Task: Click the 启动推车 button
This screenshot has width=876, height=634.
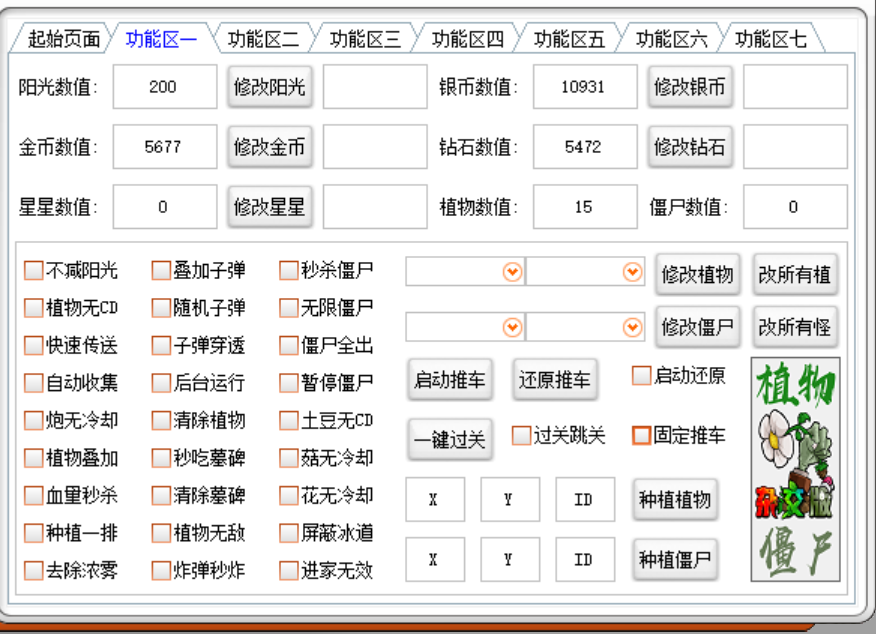Action: 449,379
